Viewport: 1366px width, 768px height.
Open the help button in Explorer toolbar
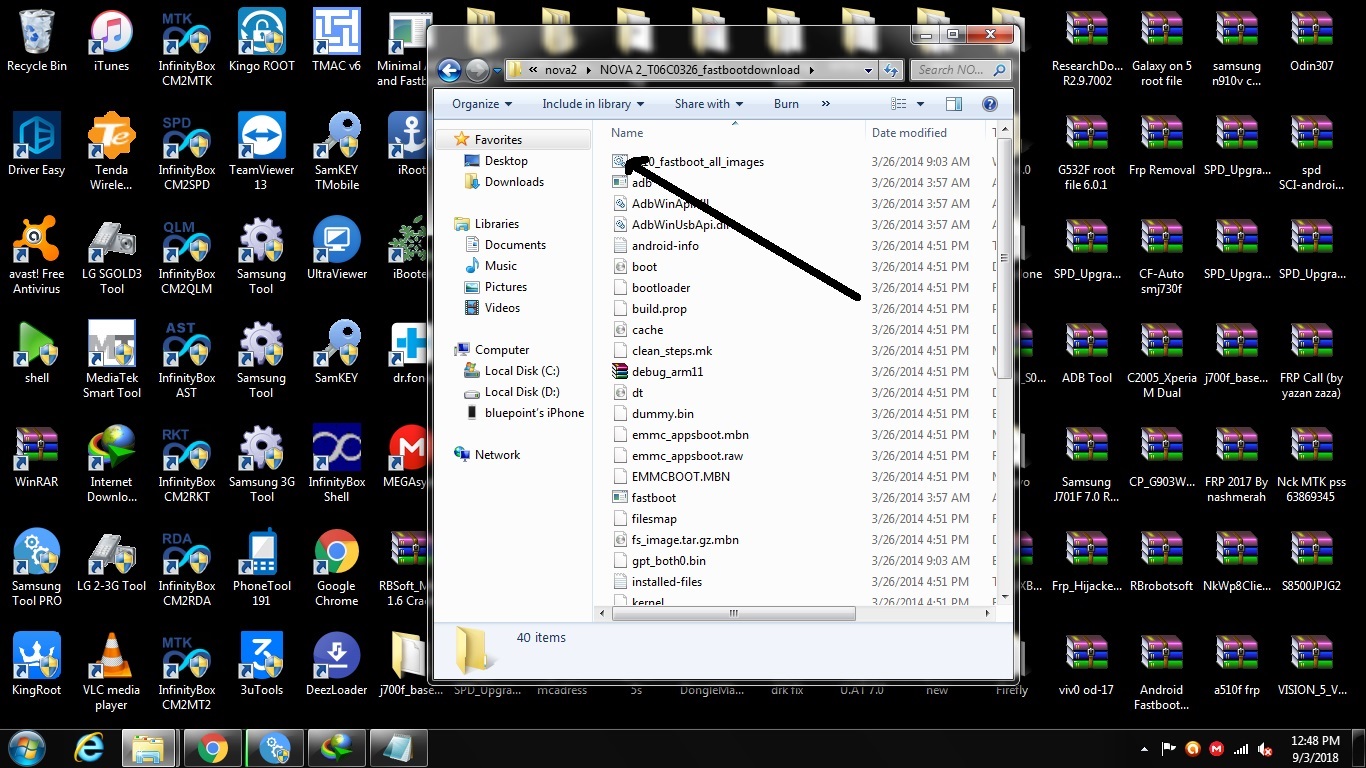coord(990,104)
